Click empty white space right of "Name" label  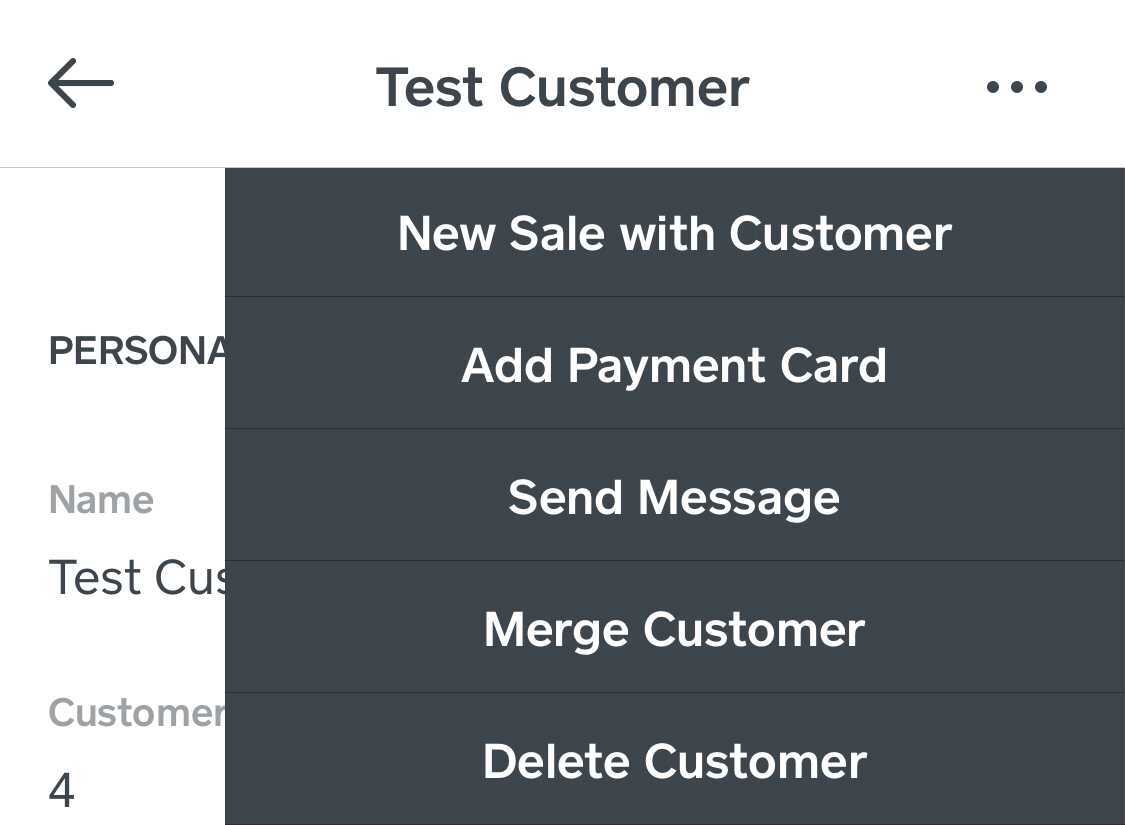(192, 499)
